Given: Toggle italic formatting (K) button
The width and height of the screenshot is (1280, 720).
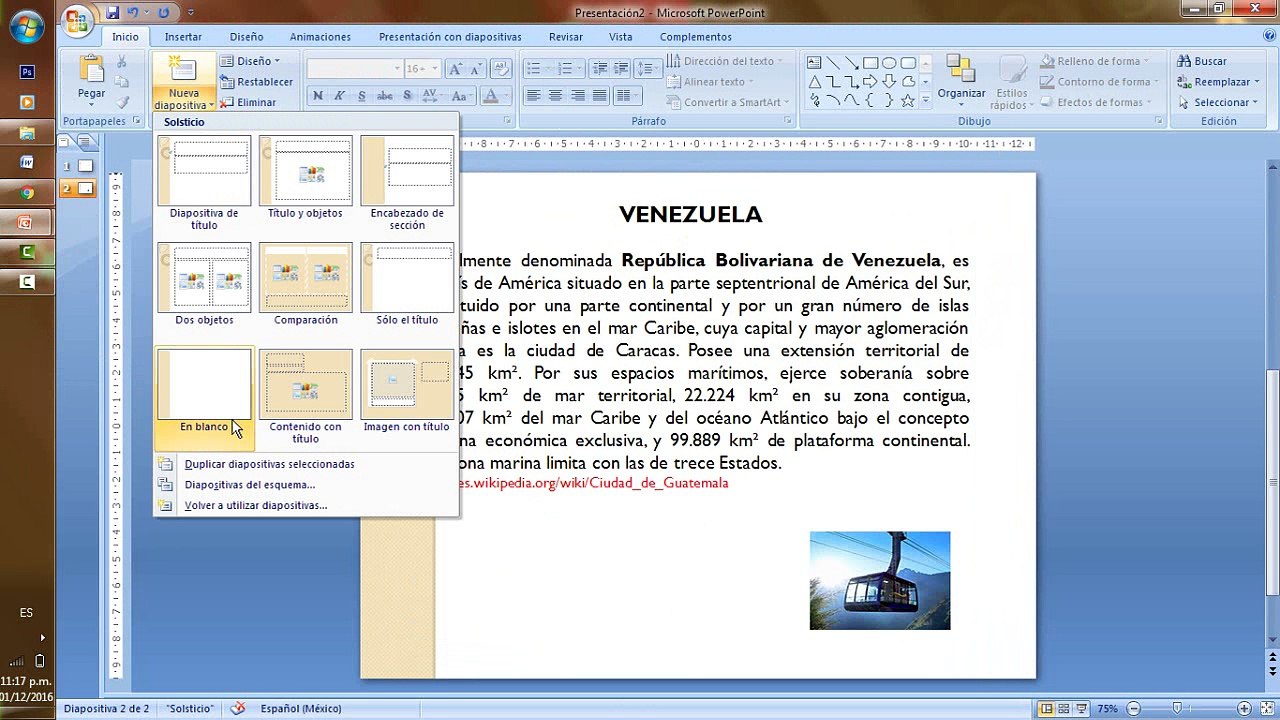Looking at the screenshot, I should (339, 96).
